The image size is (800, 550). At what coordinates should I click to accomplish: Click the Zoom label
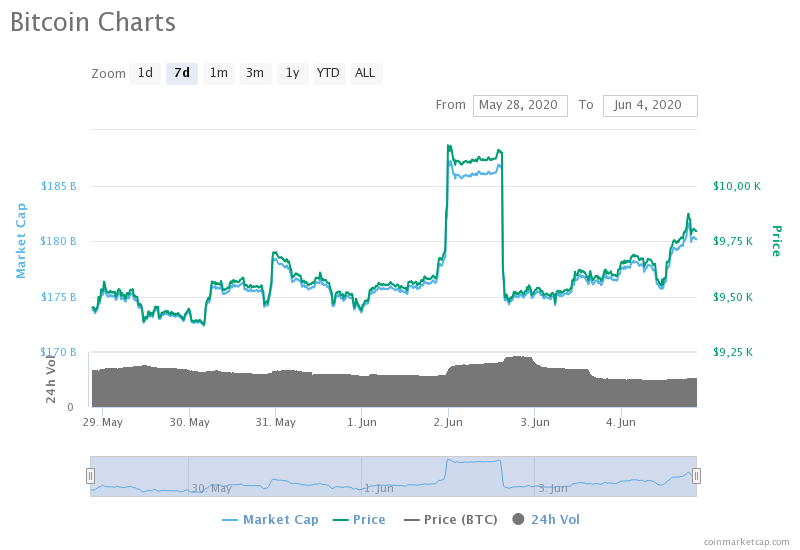[x=108, y=74]
